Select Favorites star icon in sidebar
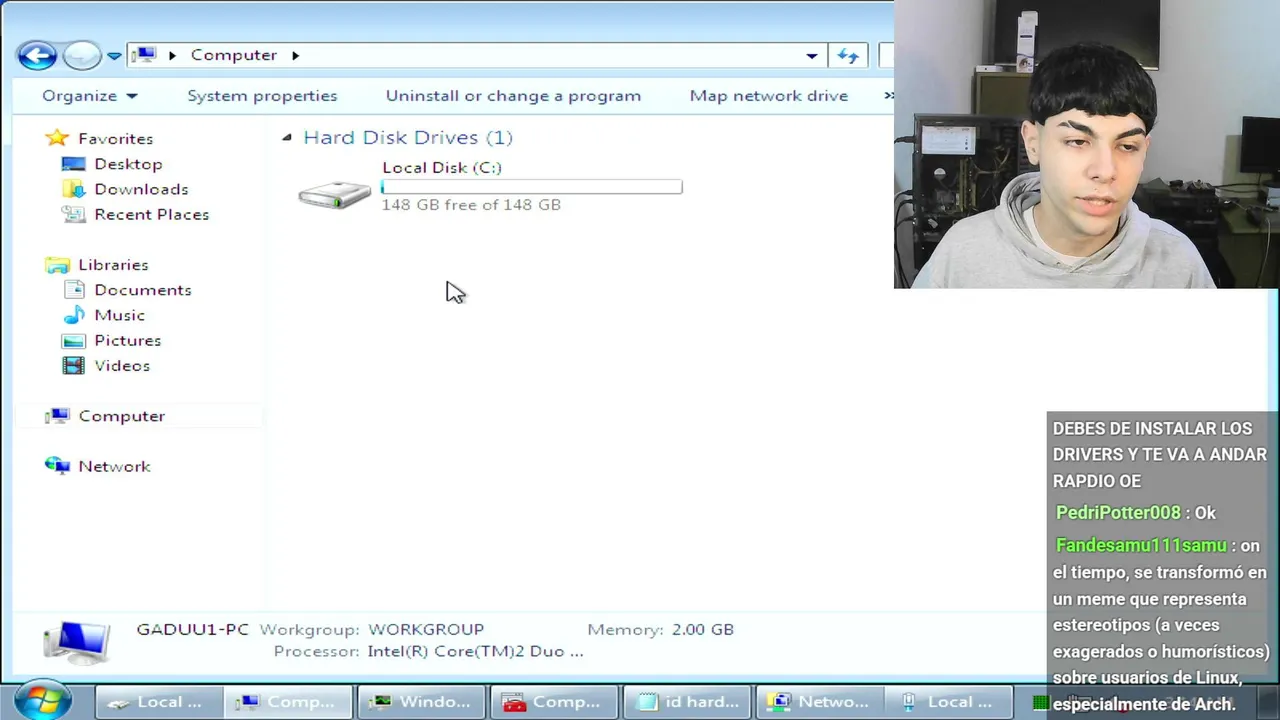1280x720 pixels. (x=58, y=138)
